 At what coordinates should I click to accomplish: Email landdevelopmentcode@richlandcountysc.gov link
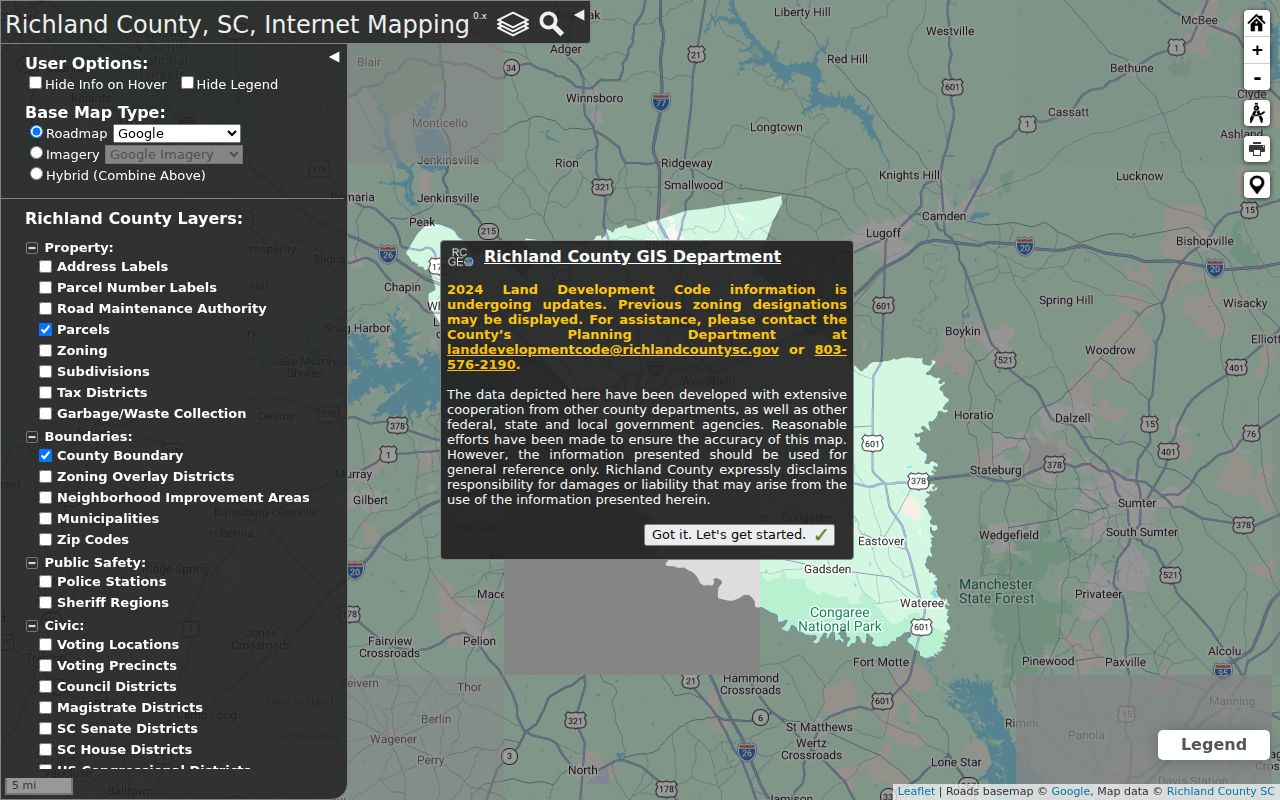pyautogui.click(x=613, y=350)
